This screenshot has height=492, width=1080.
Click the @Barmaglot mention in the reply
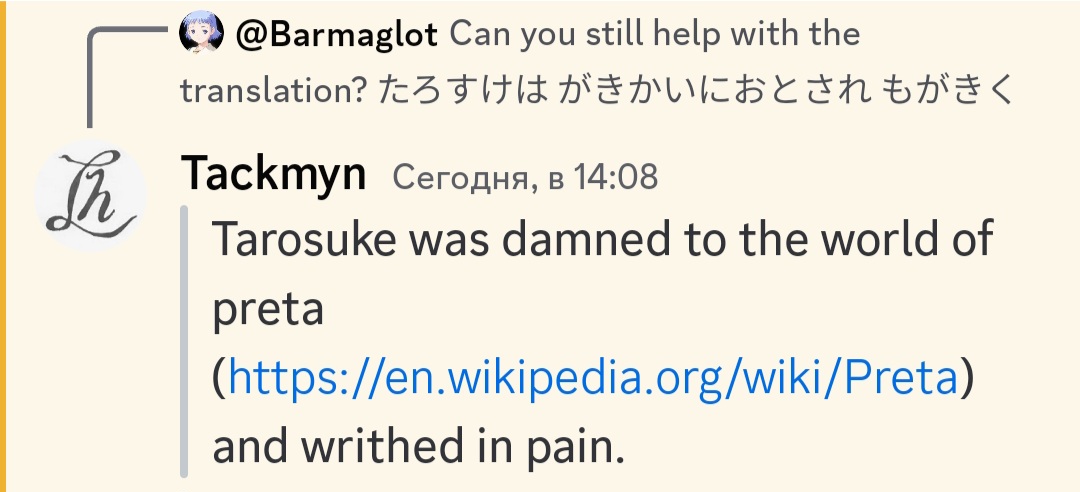point(337,35)
